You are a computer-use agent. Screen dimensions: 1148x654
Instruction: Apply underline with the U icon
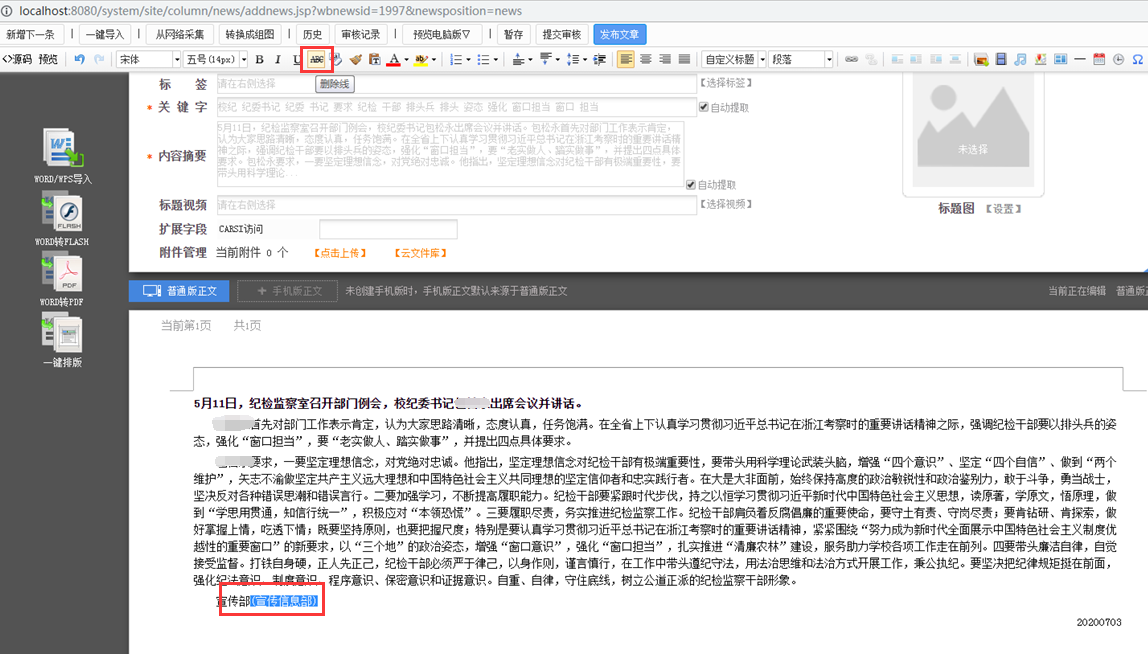point(297,59)
